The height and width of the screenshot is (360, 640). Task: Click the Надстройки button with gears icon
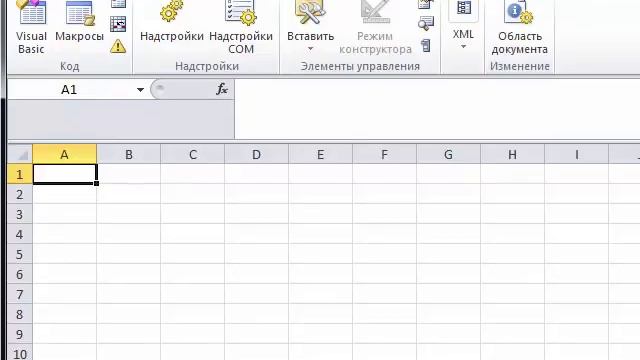pos(171,22)
